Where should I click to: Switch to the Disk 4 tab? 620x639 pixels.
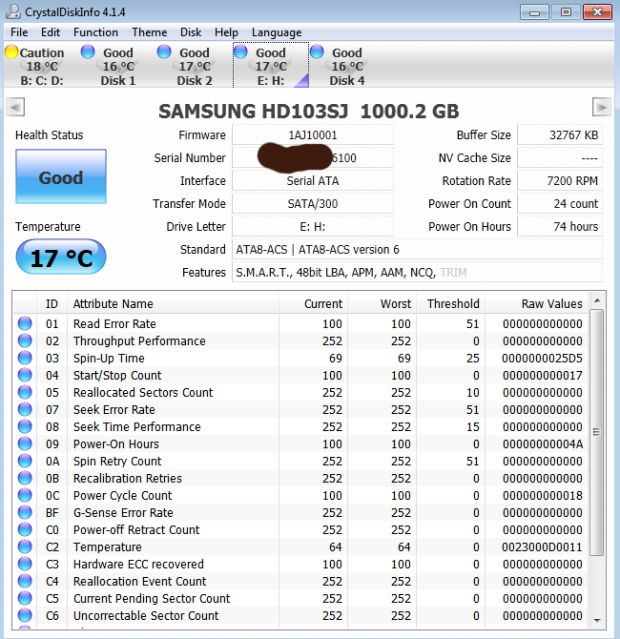(x=347, y=66)
